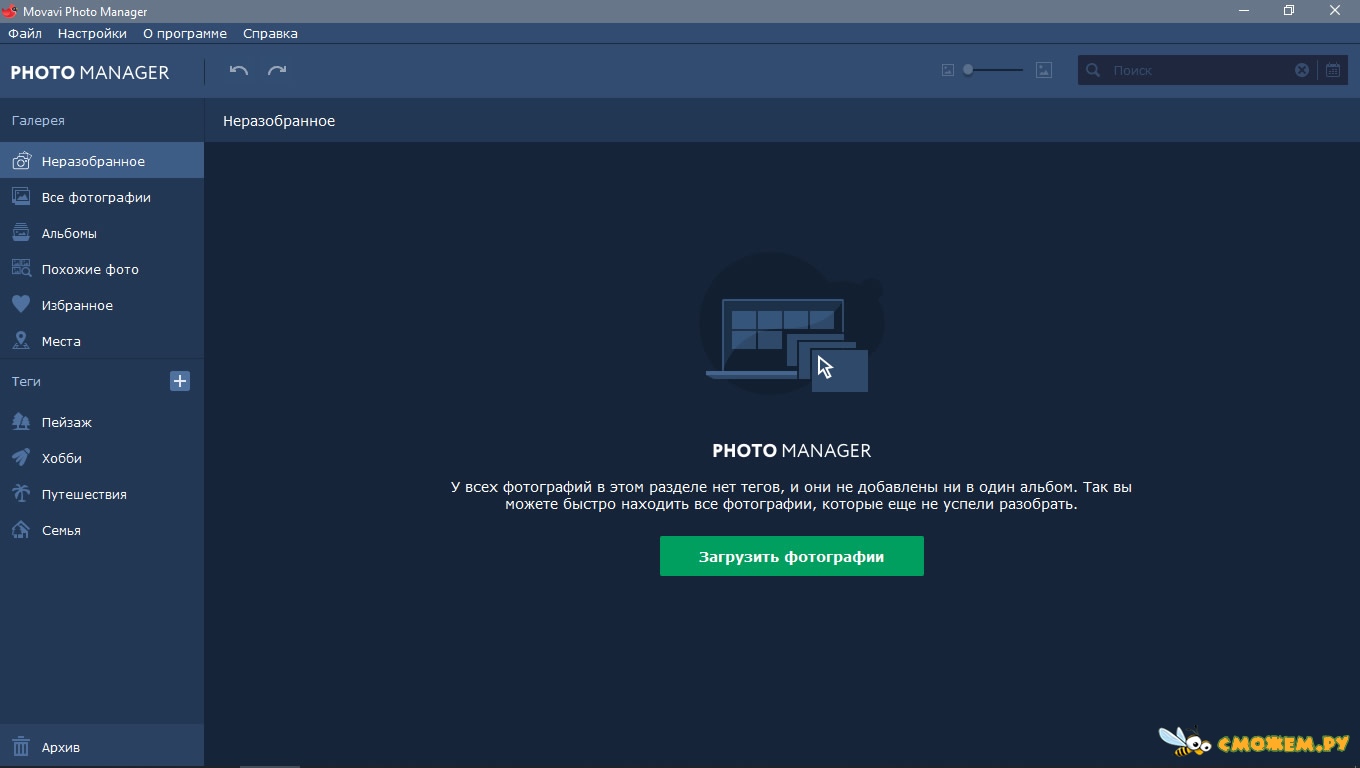Viewport: 1360px width, 768px height.
Task: Select the Путешествия tag
Action: tap(102, 494)
